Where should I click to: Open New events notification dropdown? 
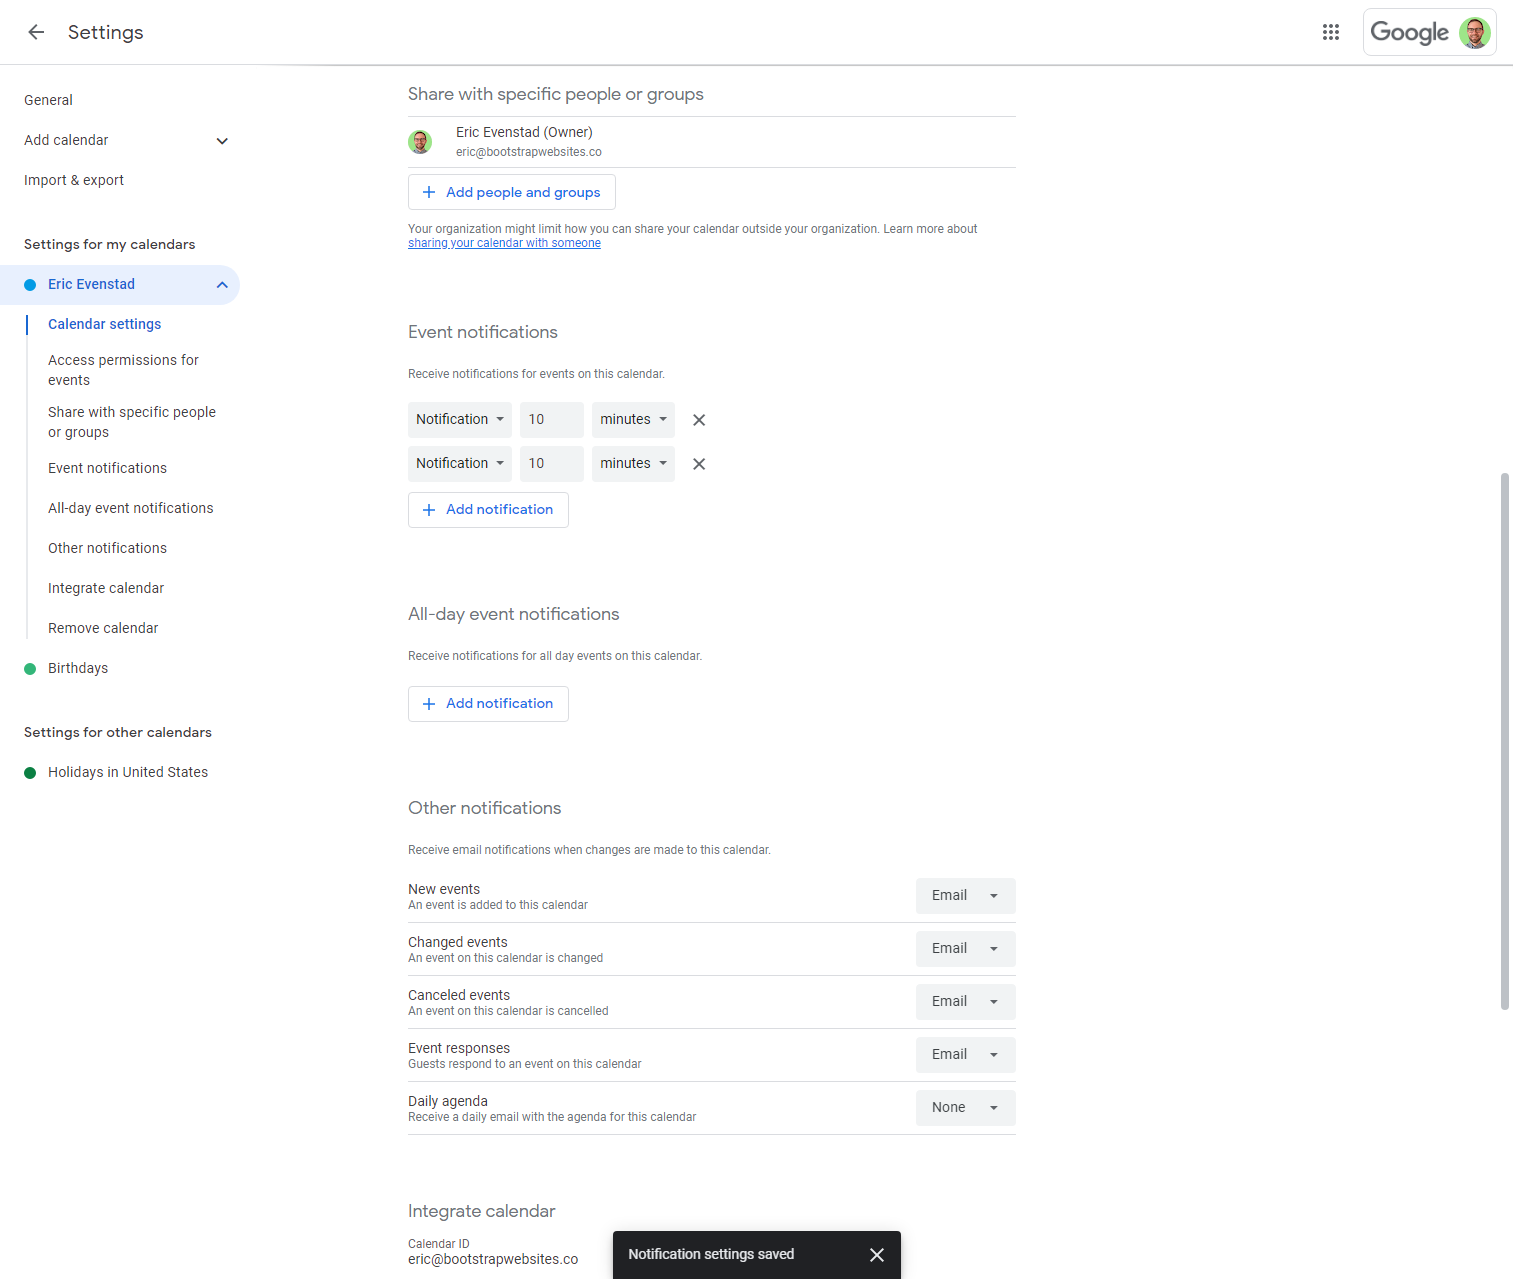(966, 896)
